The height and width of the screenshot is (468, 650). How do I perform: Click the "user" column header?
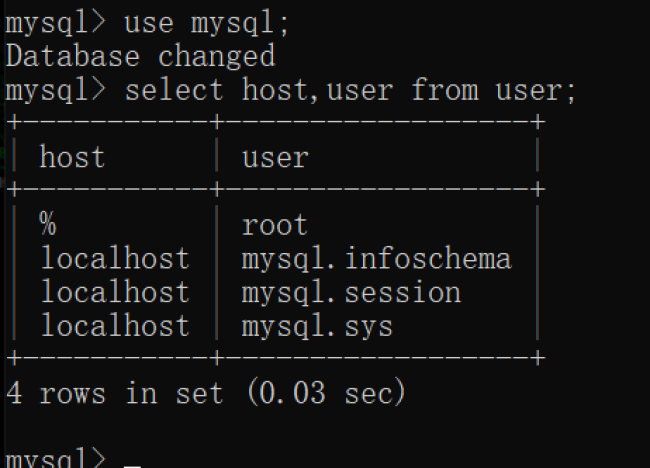click(x=275, y=157)
